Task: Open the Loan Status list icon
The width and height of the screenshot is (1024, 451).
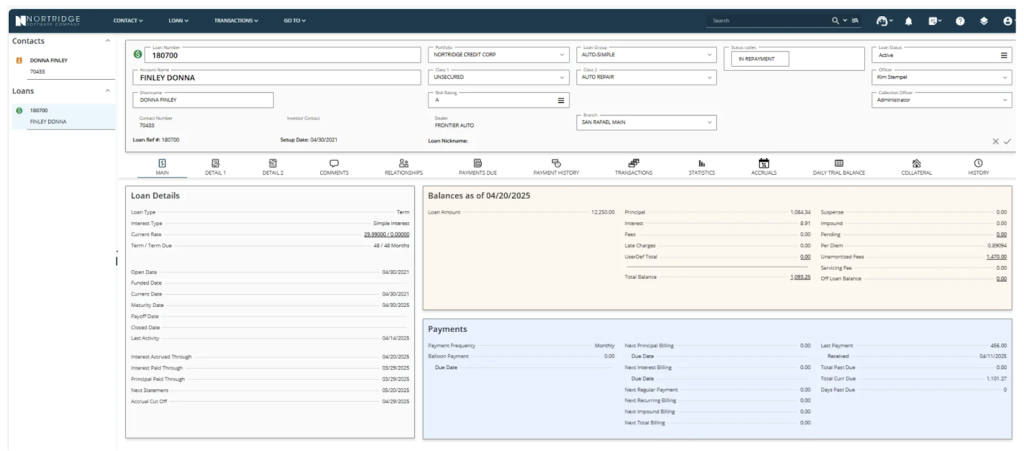Action: coord(1004,55)
